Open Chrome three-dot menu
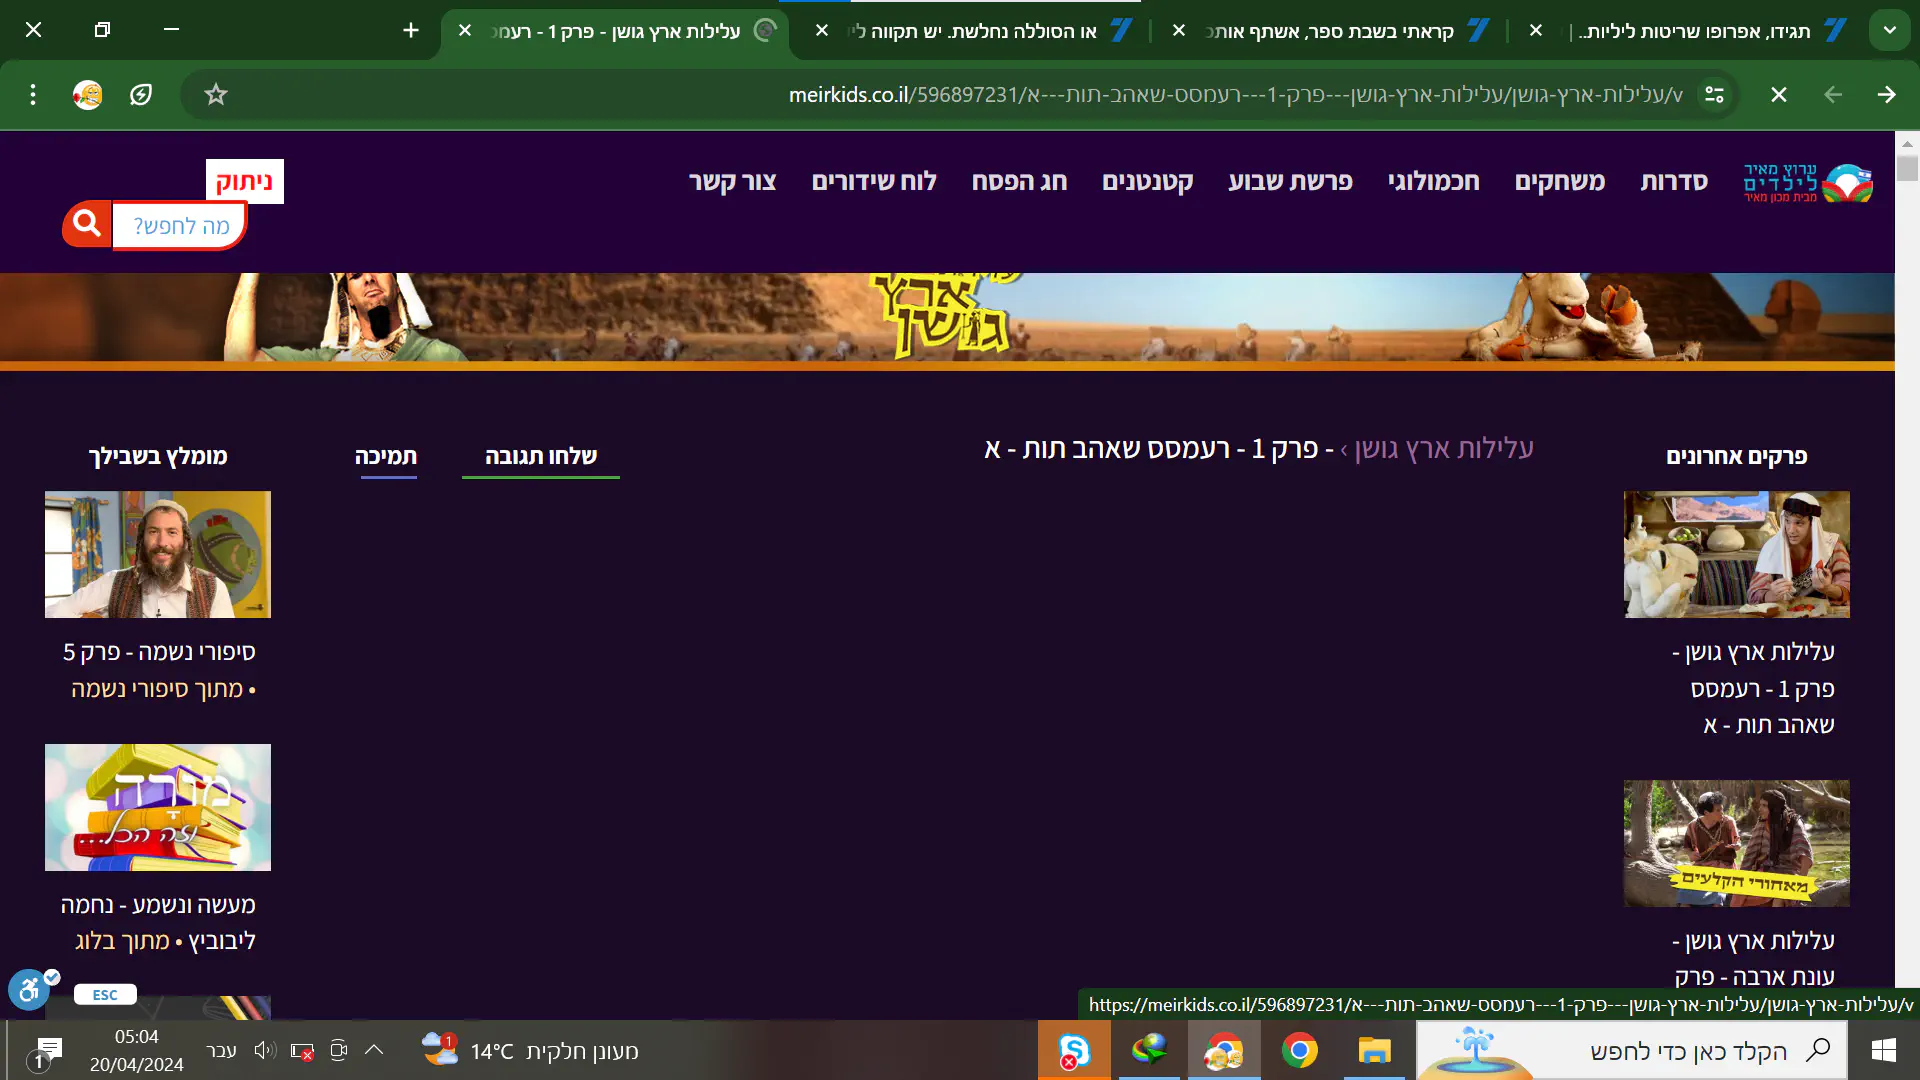This screenshot has height=1080, width=1920. 33,95
